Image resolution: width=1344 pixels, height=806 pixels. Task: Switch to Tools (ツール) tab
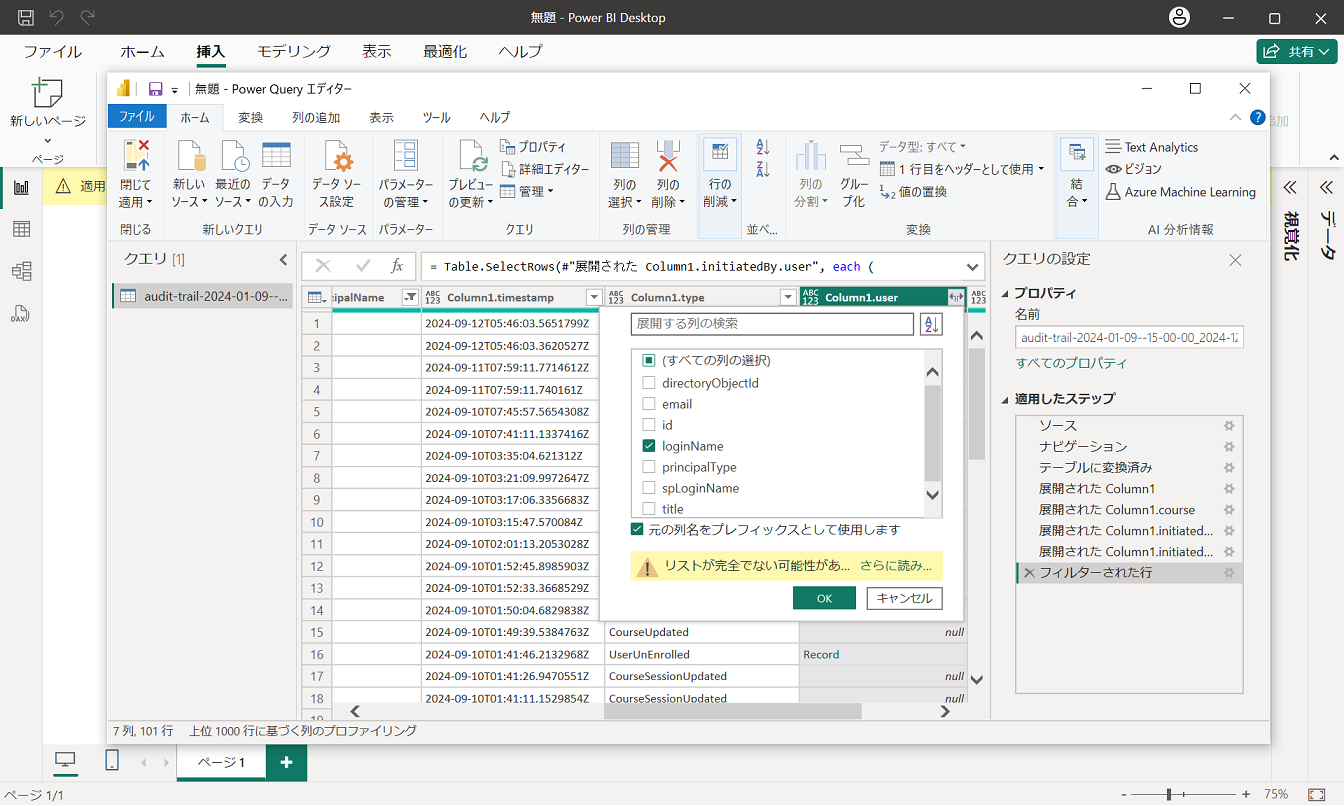click(x=436, y=117)
